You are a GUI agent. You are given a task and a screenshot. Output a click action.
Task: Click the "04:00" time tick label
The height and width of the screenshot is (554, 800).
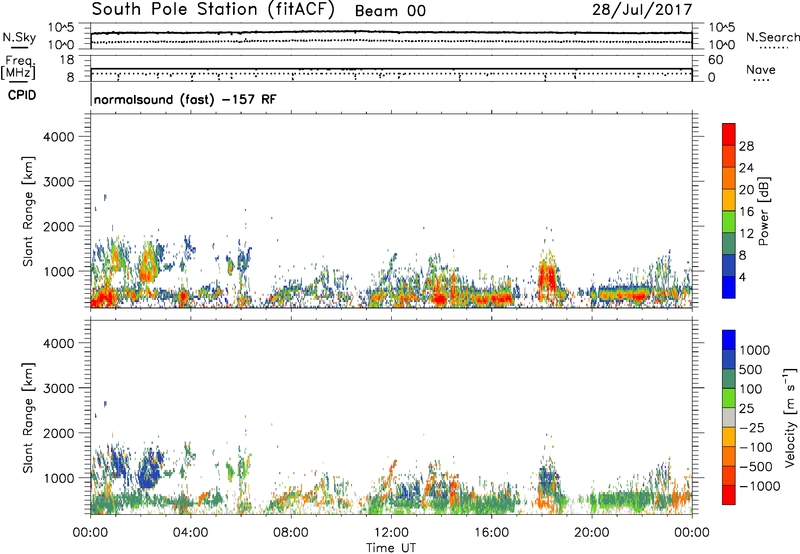190,533
